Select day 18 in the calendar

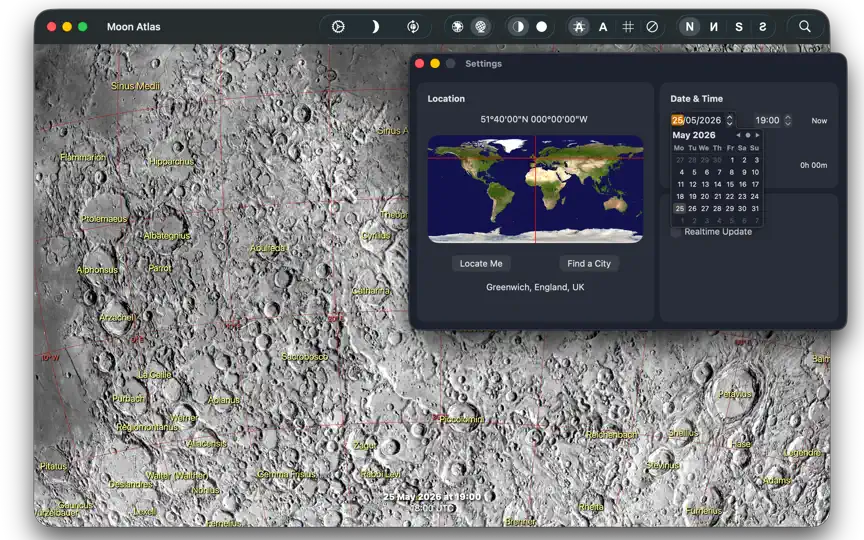(x=680, y=196)
